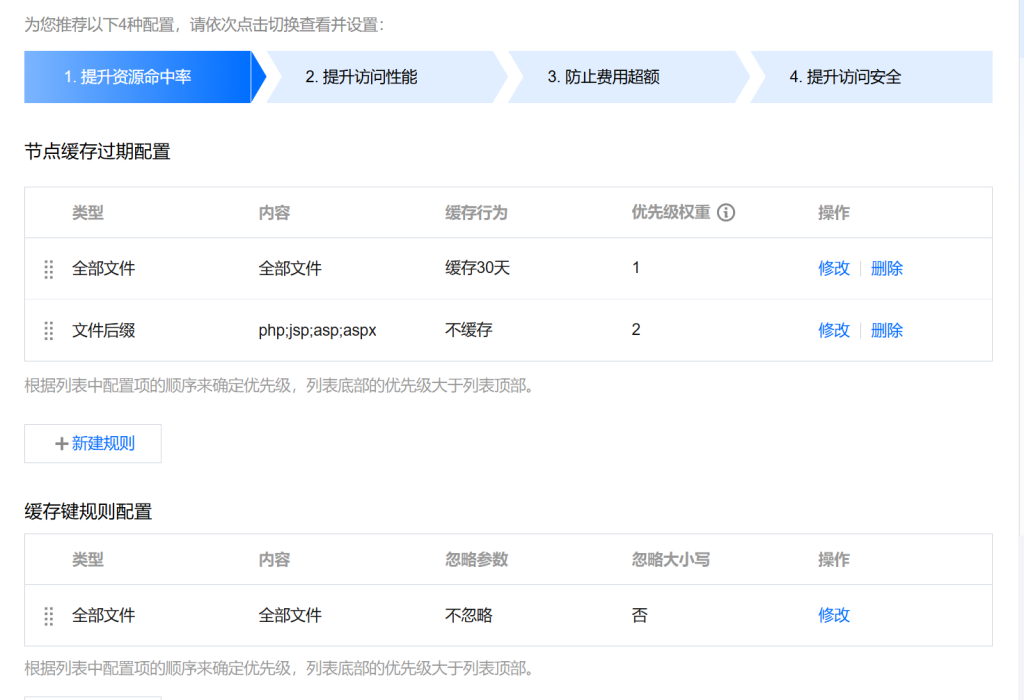
Task: Click the drag handle beside 文件后缀 rule
Action: click(48, 331)
